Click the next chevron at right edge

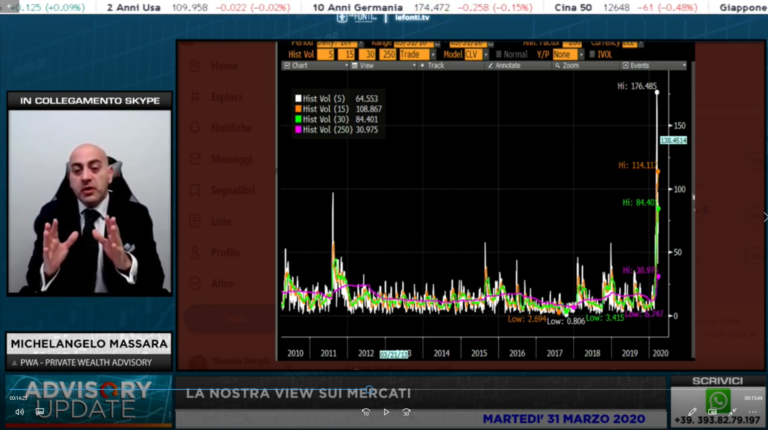(x=765, y=216)
